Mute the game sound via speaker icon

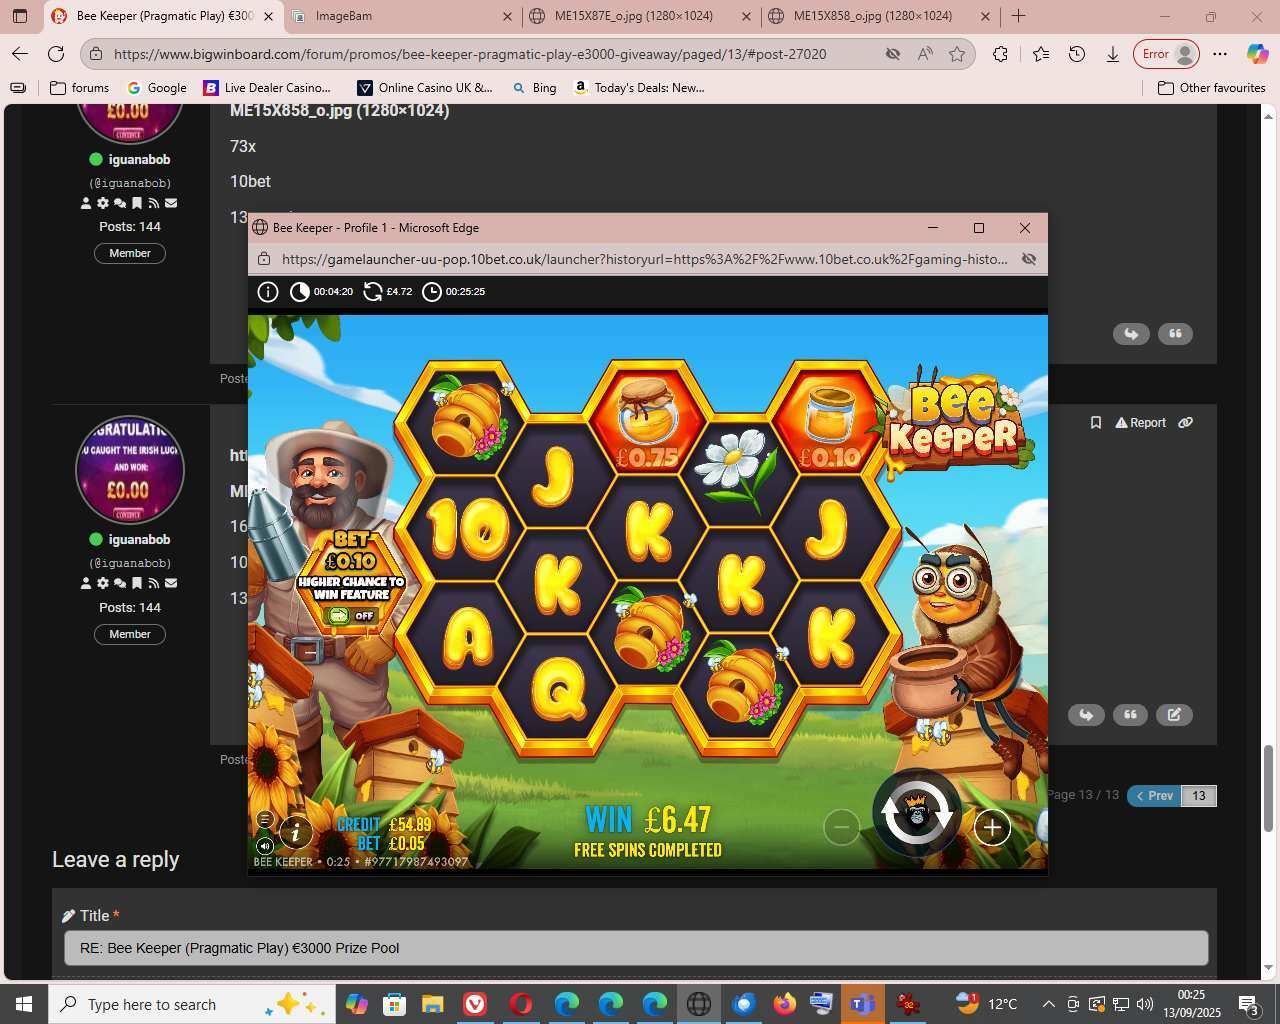[265, 845]
